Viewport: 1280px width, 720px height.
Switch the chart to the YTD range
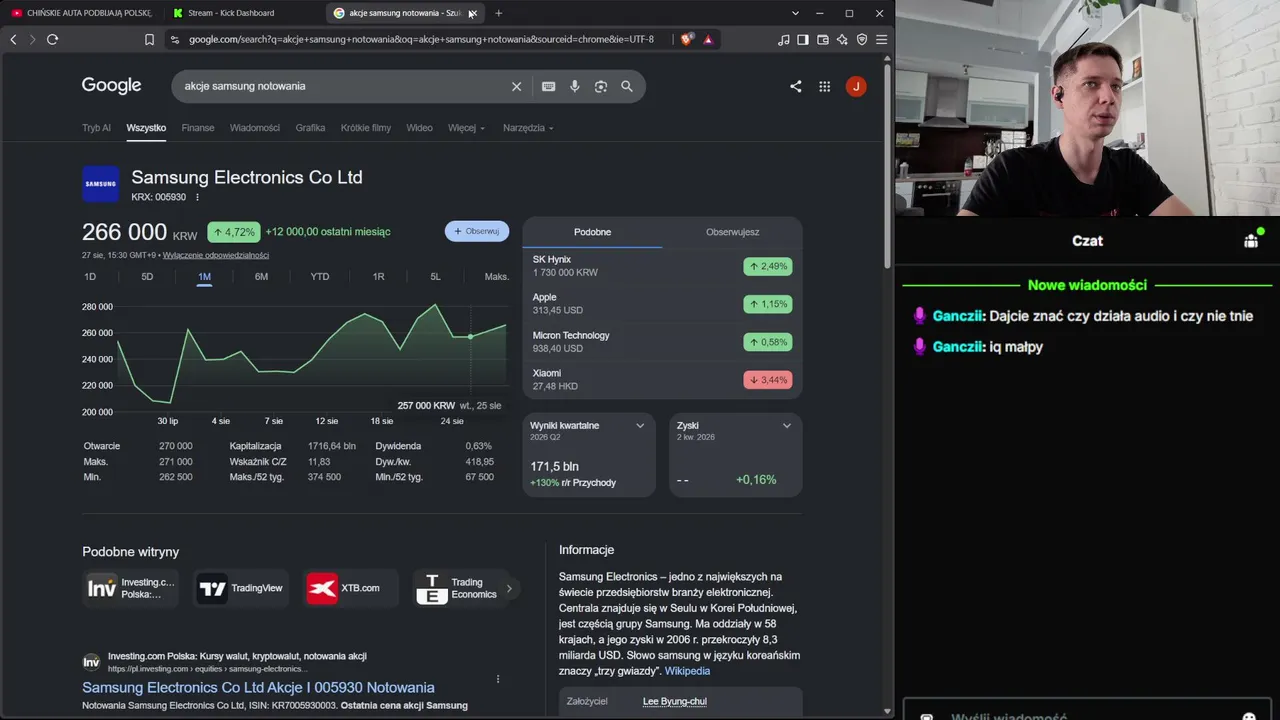tap(320, 277)
